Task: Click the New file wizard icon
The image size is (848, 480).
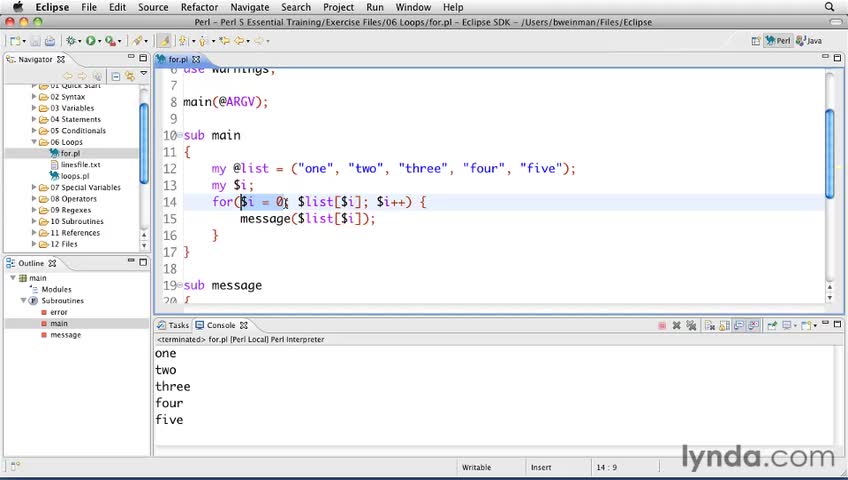Action: [x=15, y=41]
